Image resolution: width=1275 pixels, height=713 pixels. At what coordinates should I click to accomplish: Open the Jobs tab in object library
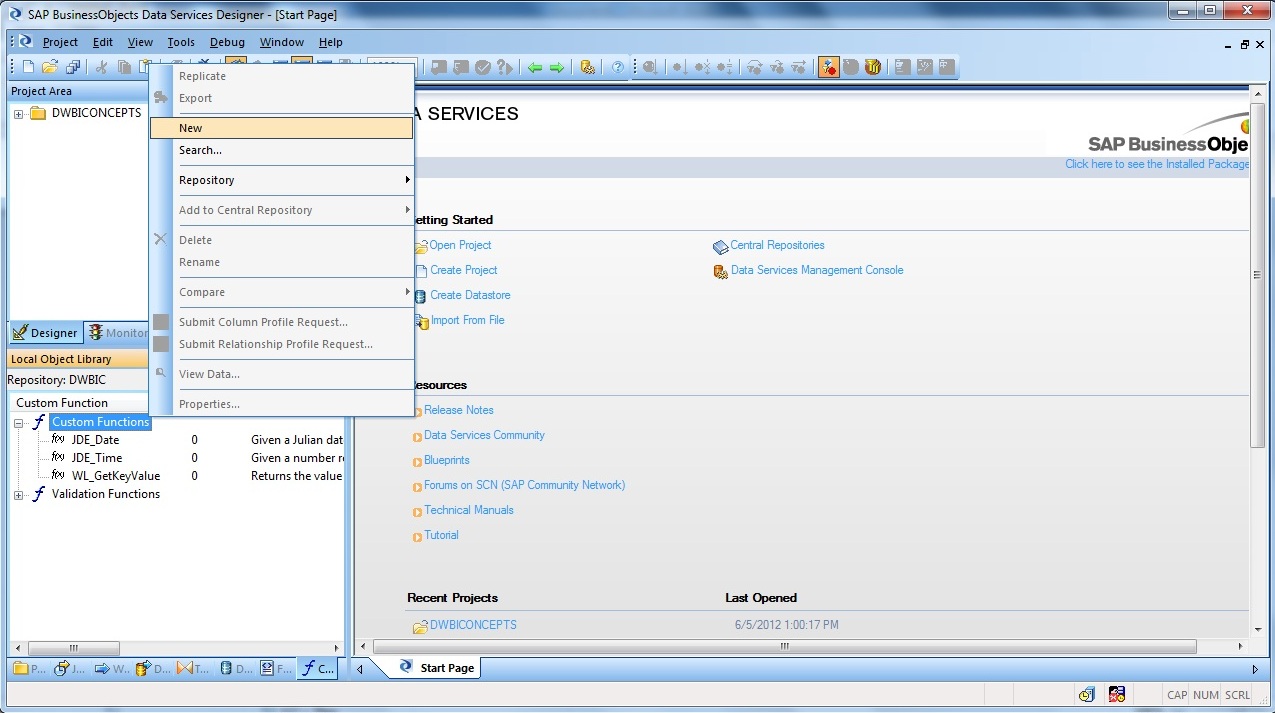click(69, 668)
